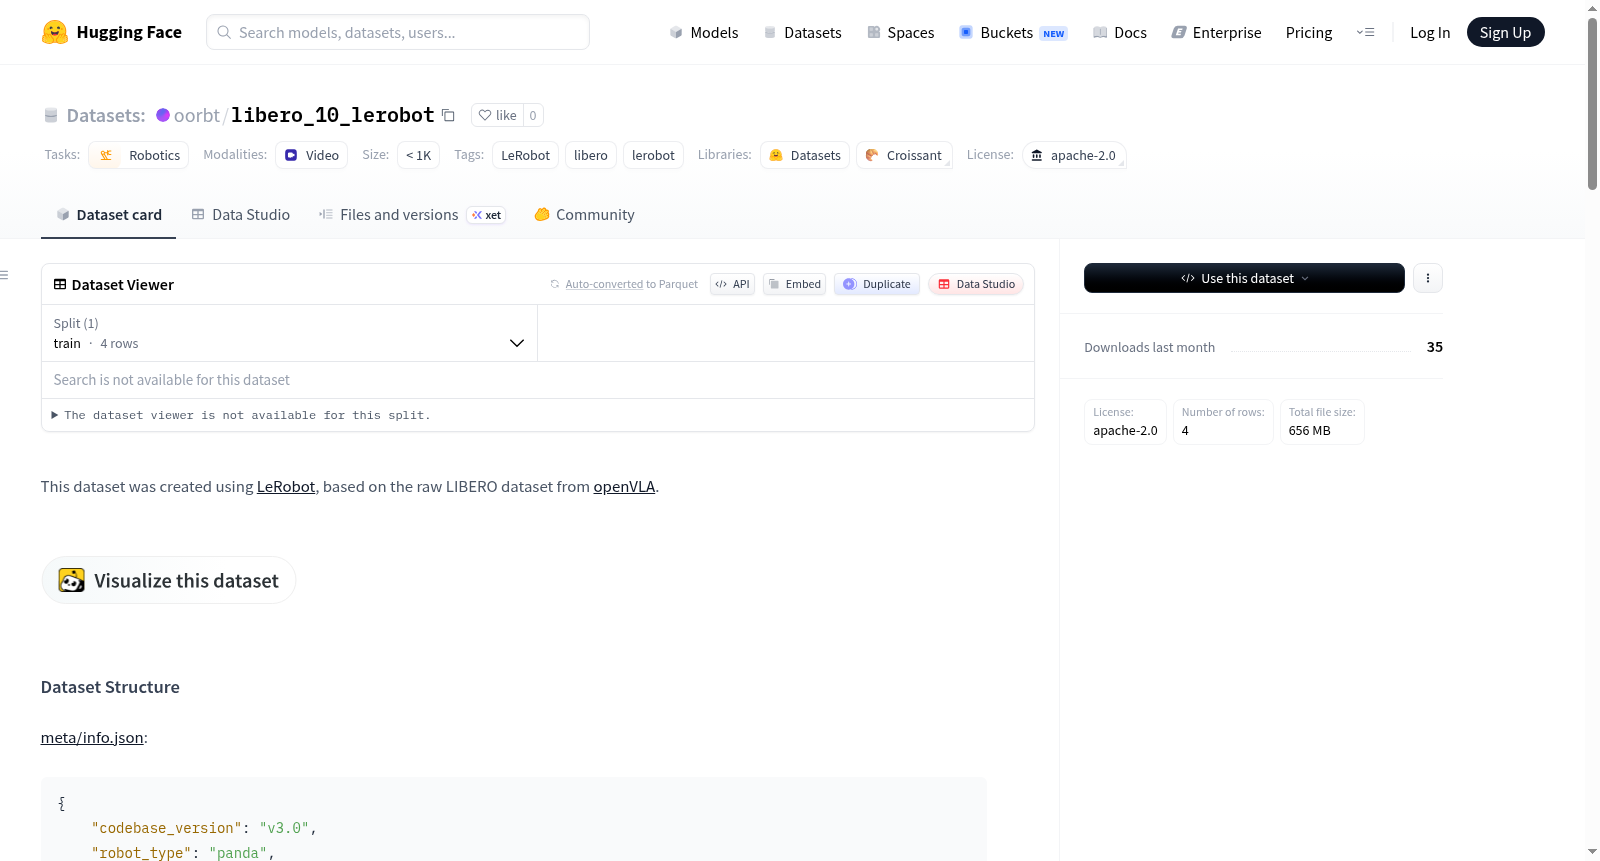Open the Pricing page

point(1309,32)
